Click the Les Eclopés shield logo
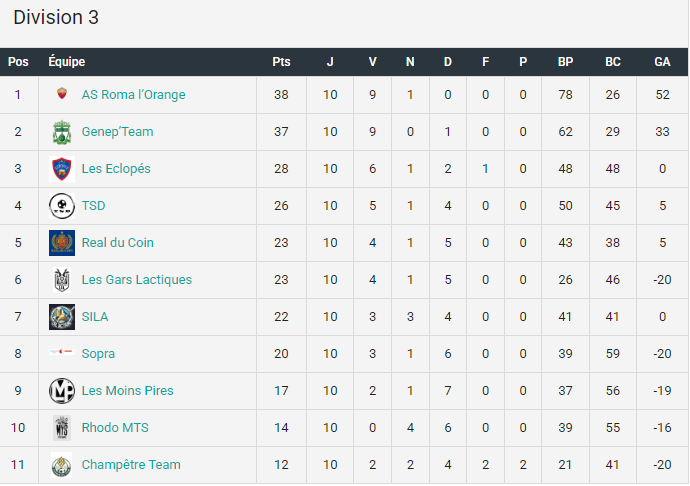The height and width of the screenshot is (486, 690). [x=62, y=169]
